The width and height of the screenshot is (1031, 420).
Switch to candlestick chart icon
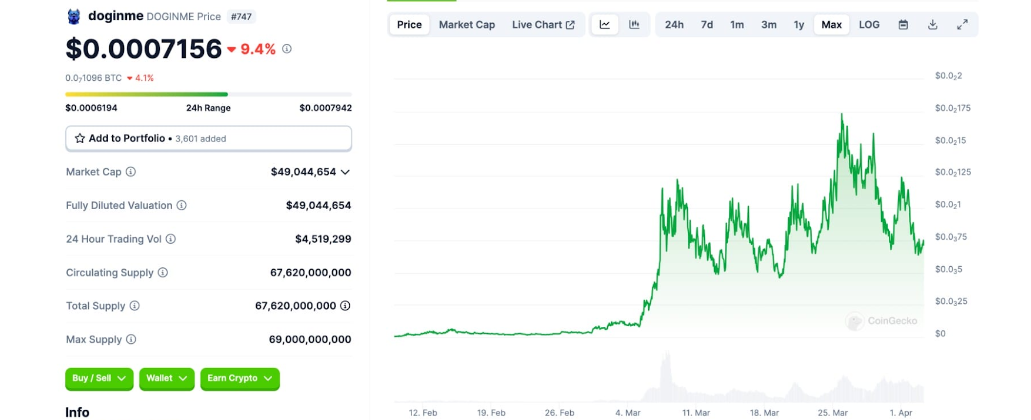634,25
